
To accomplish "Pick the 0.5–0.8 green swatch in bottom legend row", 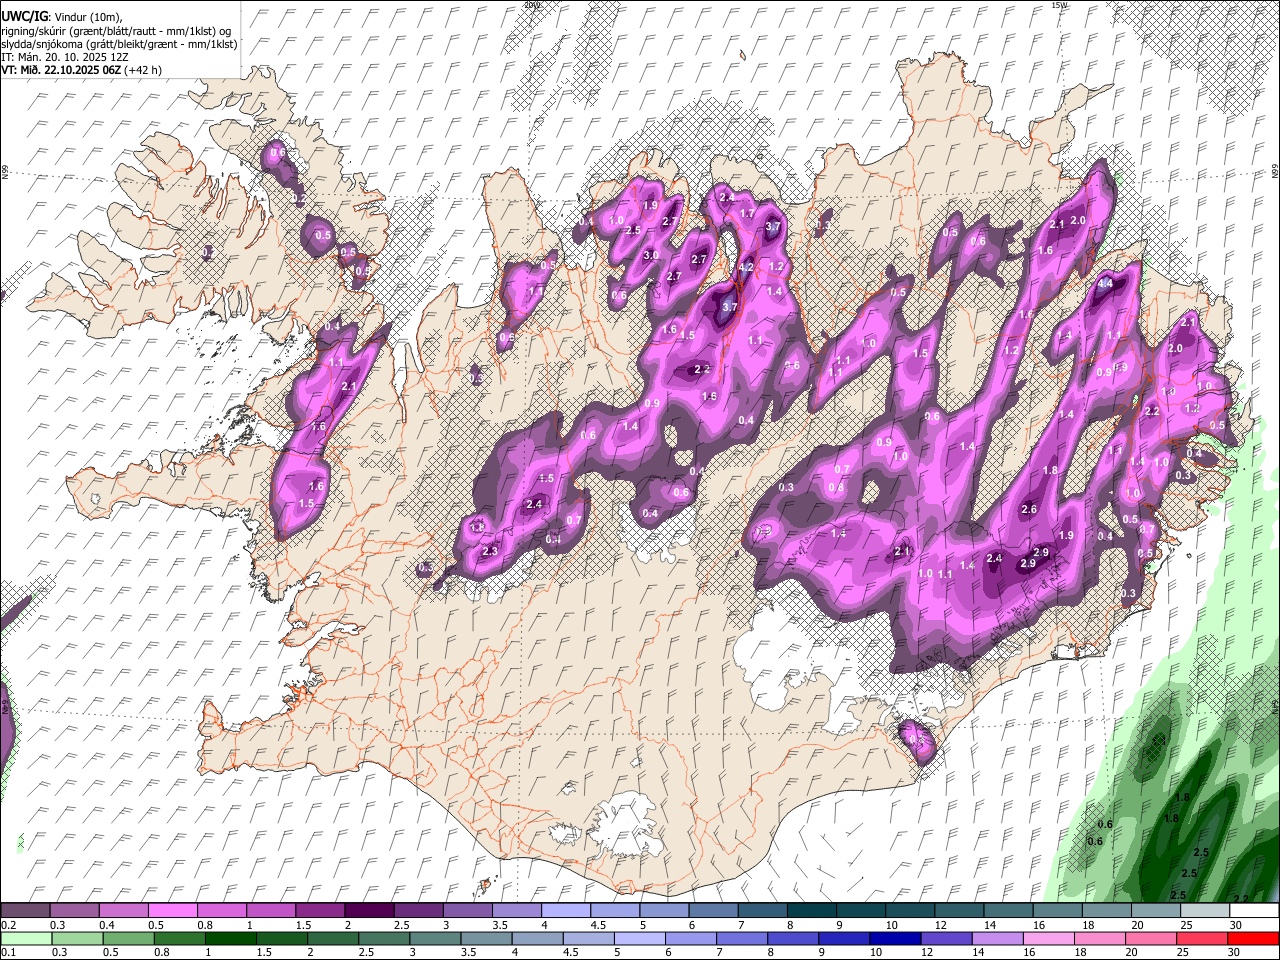I will tap(128, 939).
